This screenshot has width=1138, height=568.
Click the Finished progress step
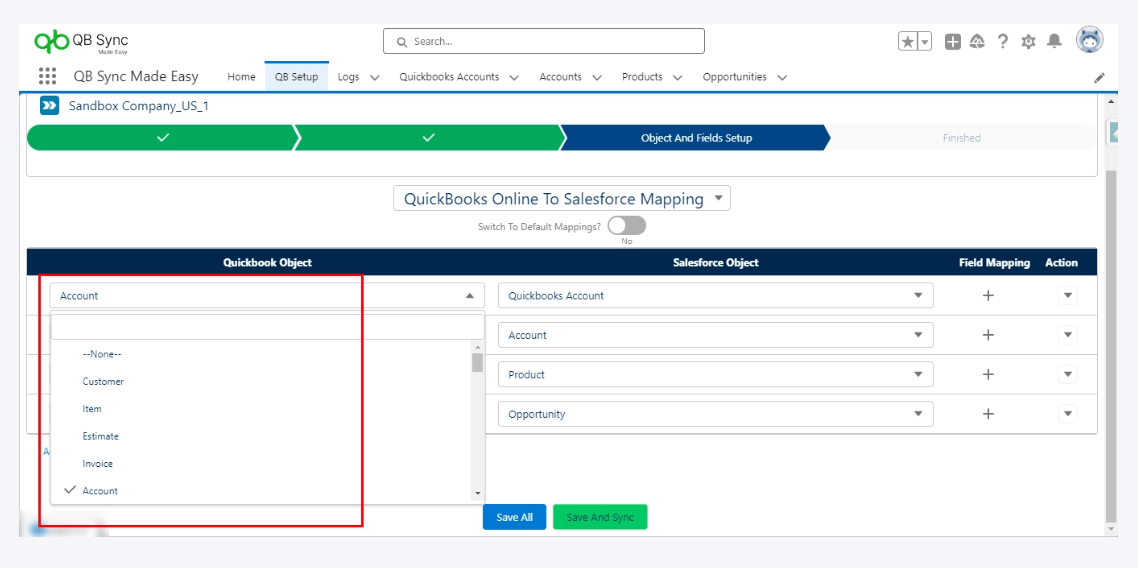tap(961, 138)
